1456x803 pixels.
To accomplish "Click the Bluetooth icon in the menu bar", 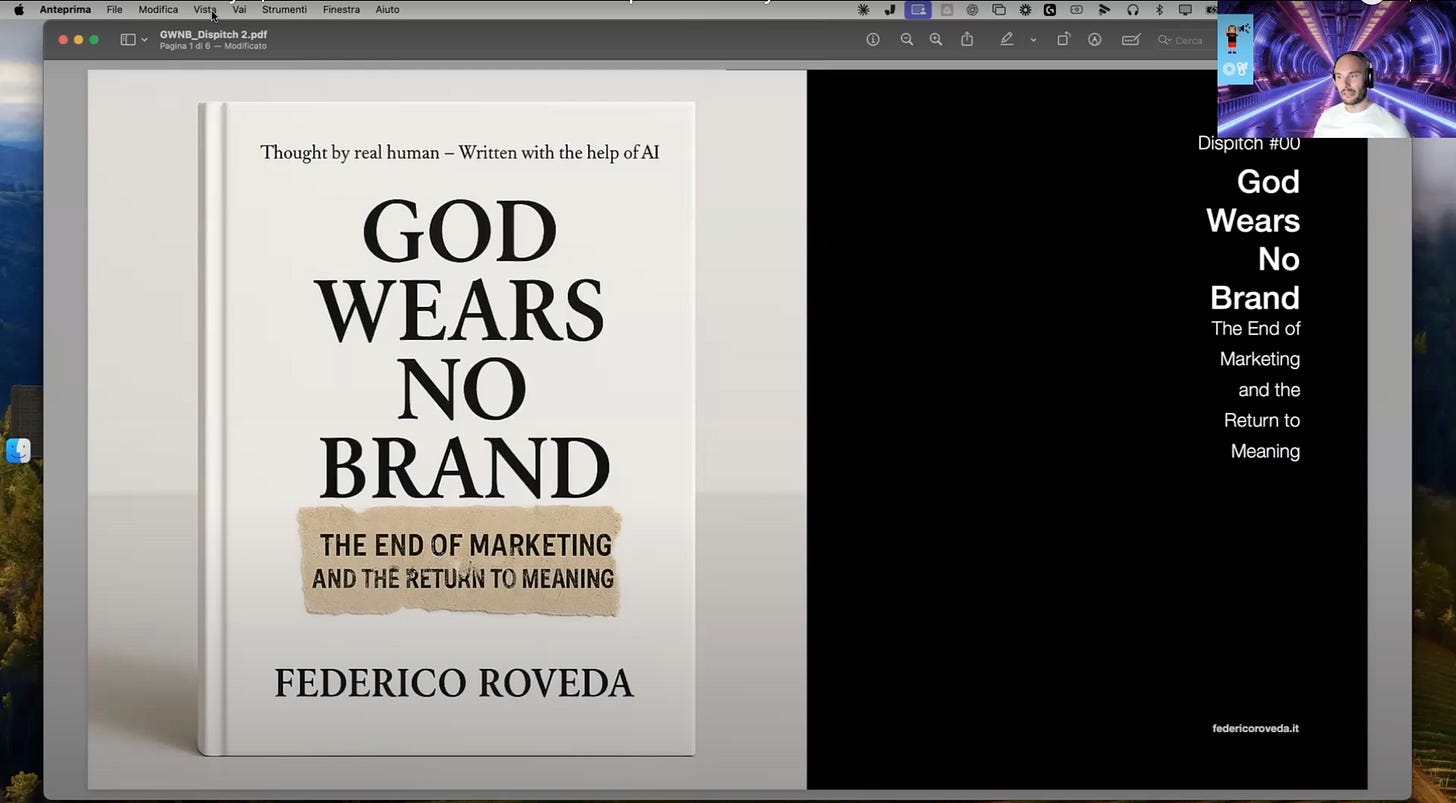I will (1159, 10).
